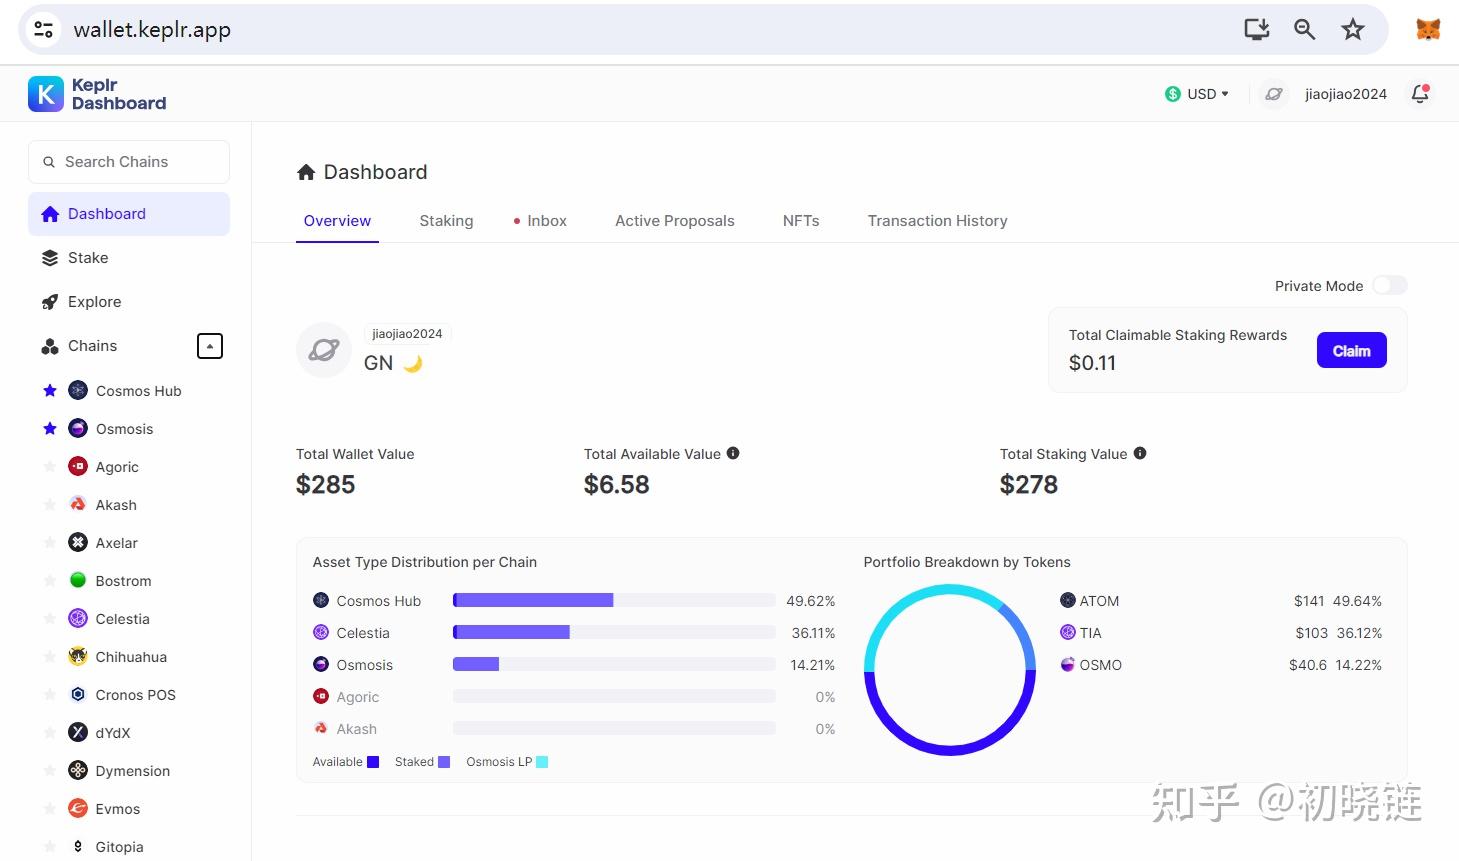This screenshot has width=1459, height=861.
Task: Click the Bostrom green chain icon
Action: coord(78,580)
